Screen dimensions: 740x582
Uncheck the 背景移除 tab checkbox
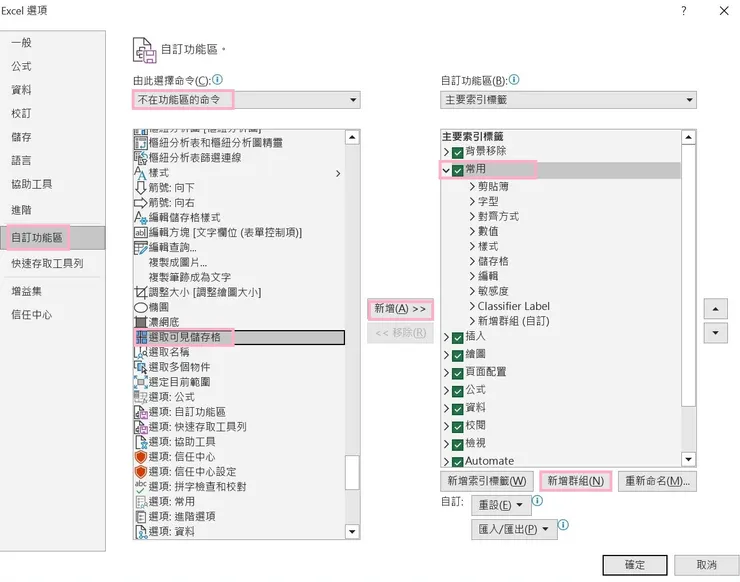(x=457, y=152)
